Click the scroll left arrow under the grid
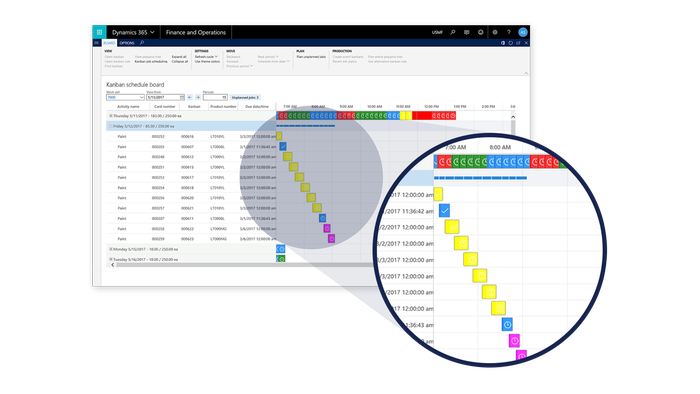The height and width of the screenshot is (394, 700). [x=112, y=265]
